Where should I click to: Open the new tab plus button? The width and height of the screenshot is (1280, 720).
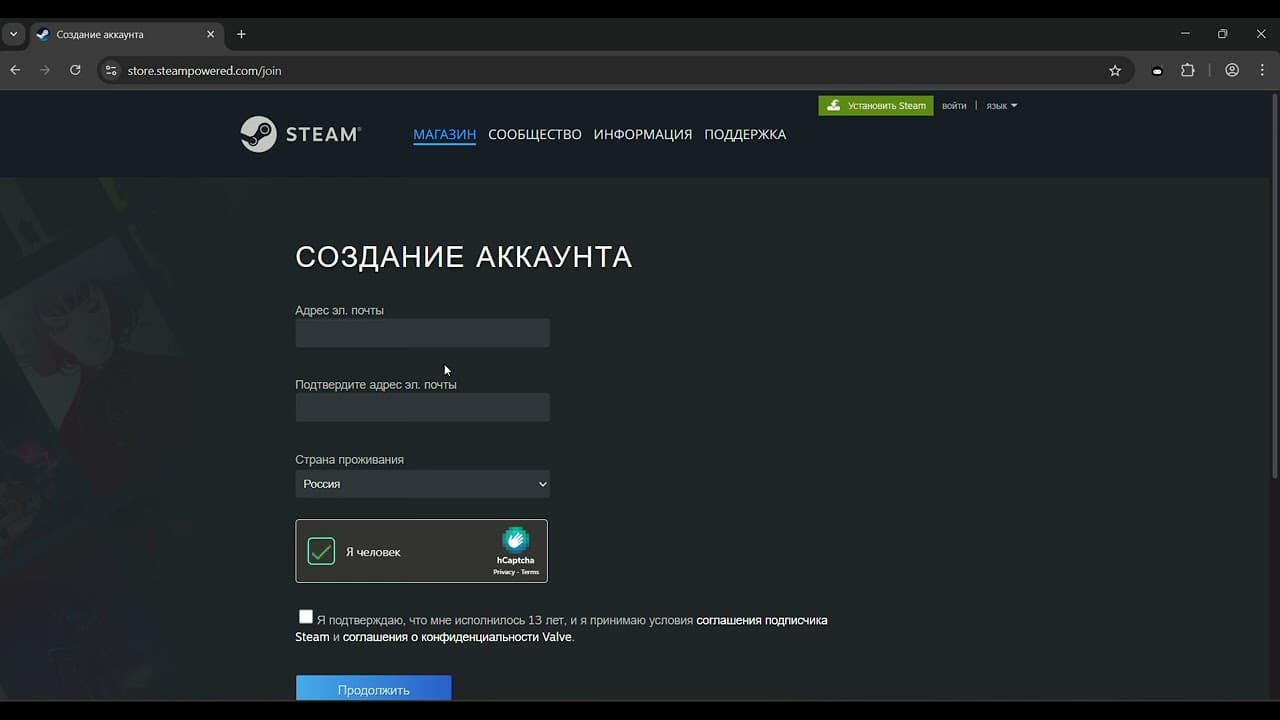tap(241, 34)
